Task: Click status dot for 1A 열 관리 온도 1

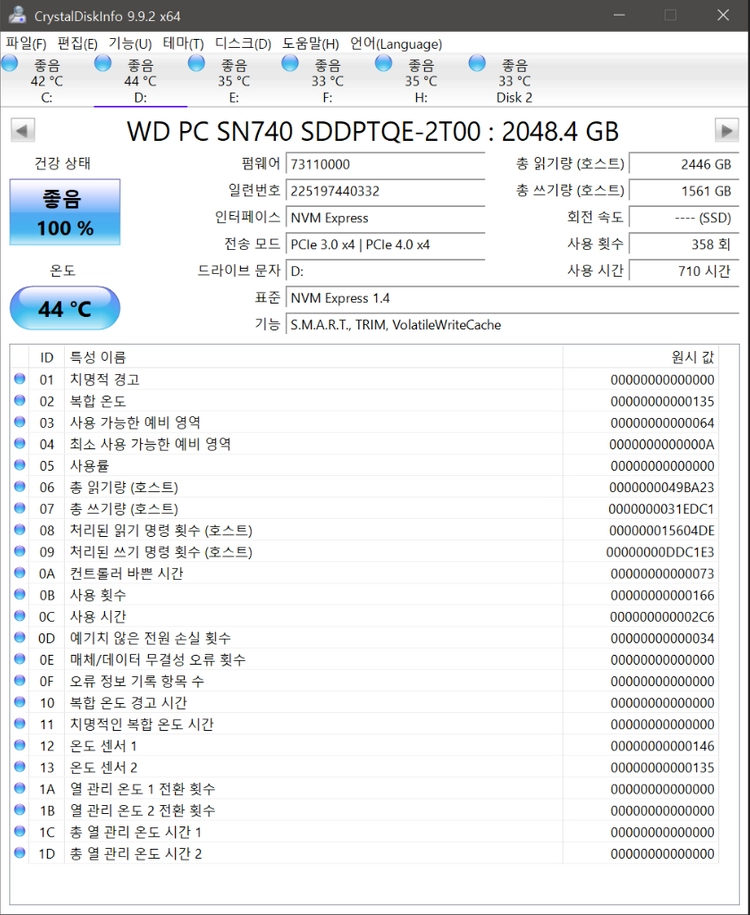Action: tap(20, 788)
